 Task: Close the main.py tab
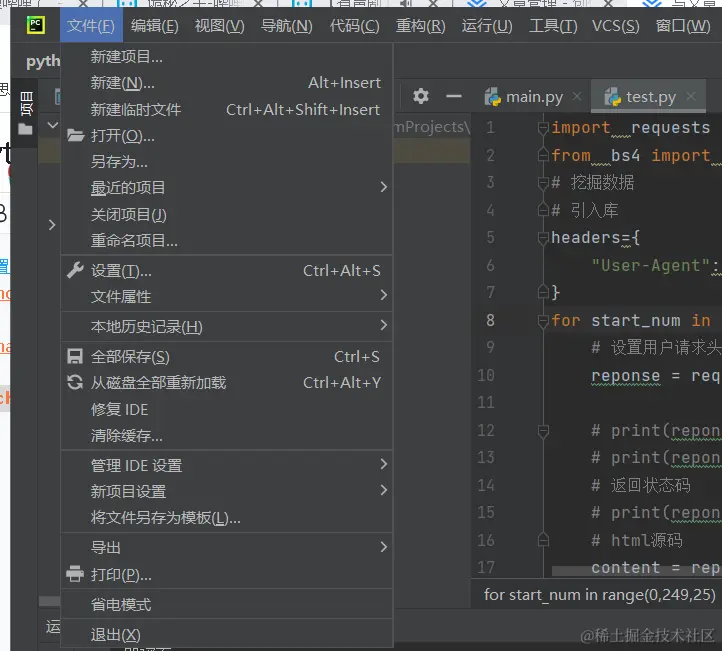pyautogui.click(x=576, y=96)
